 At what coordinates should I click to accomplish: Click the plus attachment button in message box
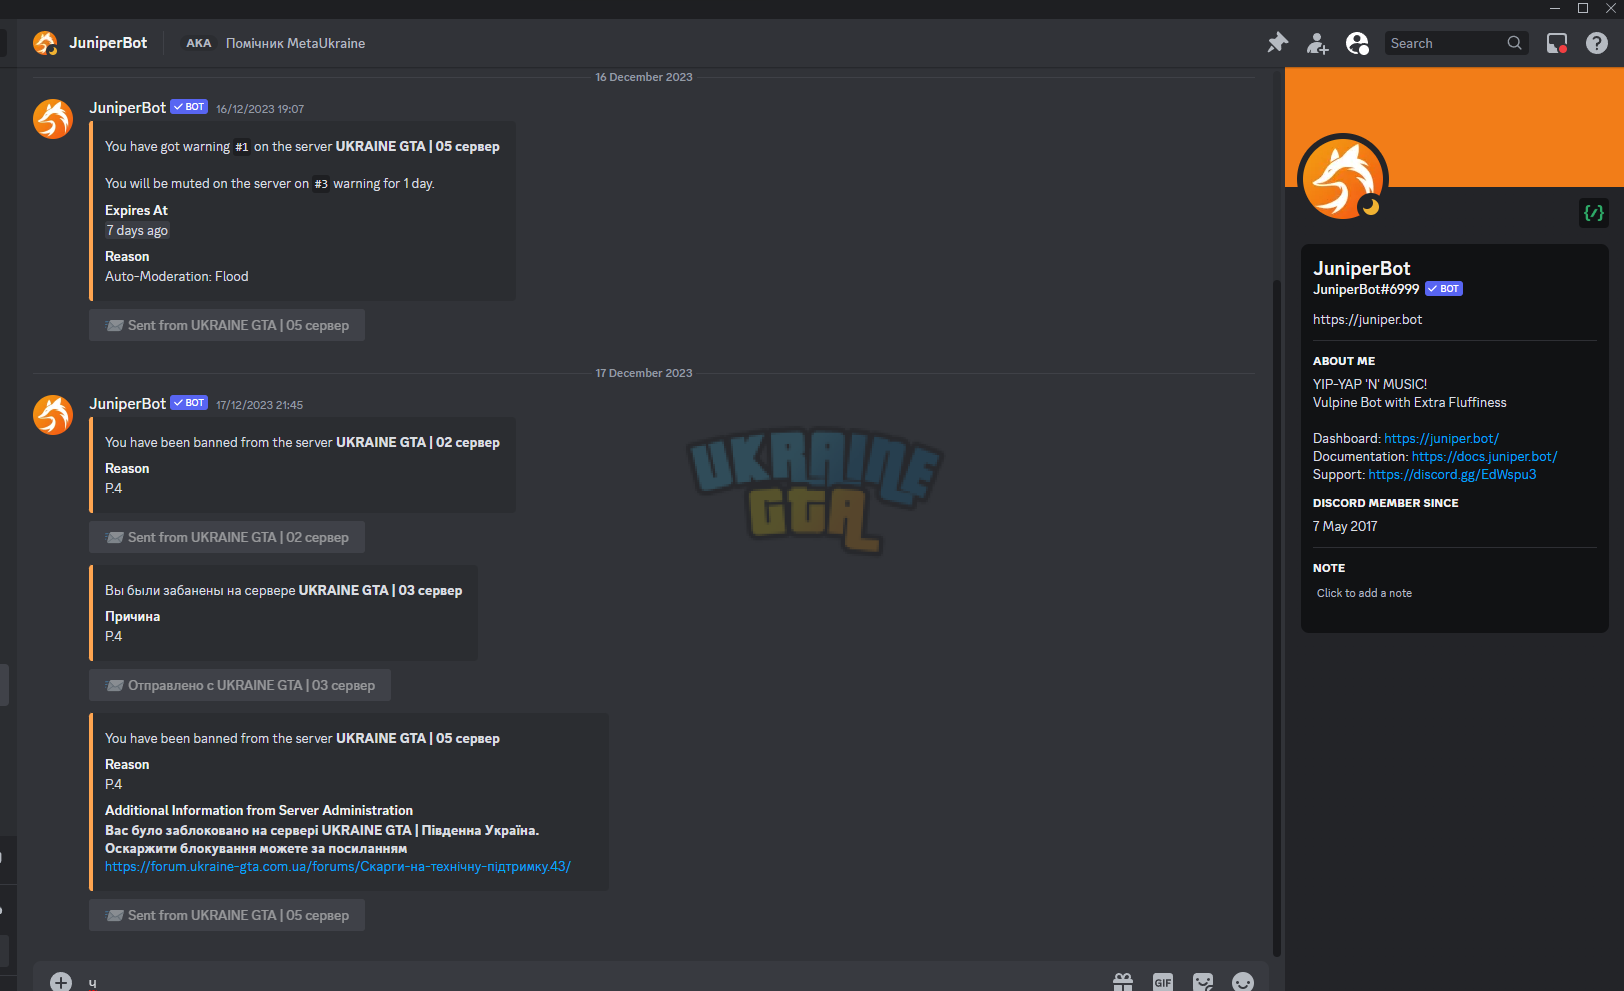(61, 981)
